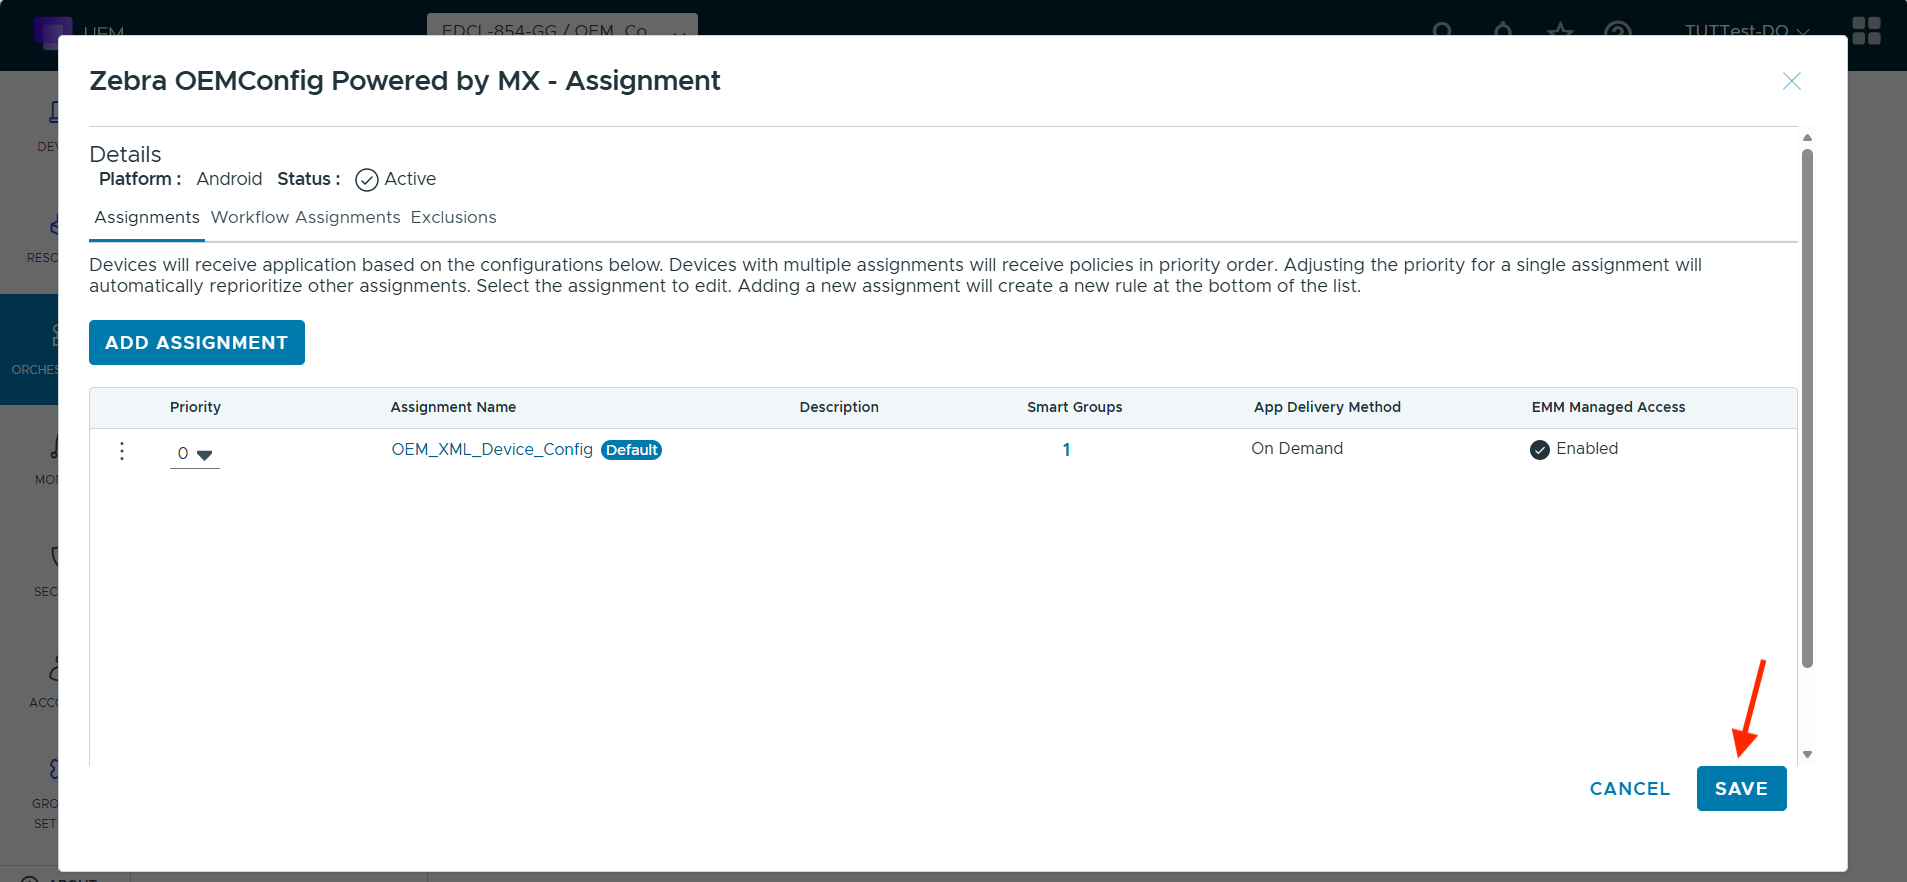1907x882 pixels.
Task: Go to the Exclusions tab
Action: click(453, 218)
